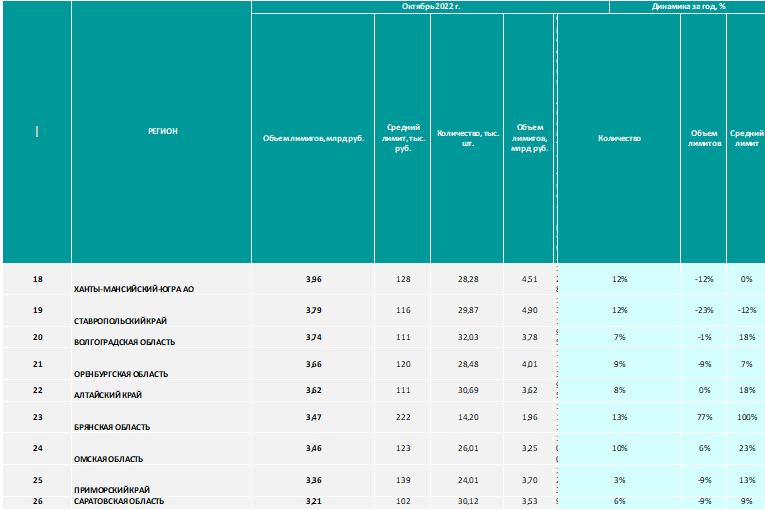
Task: Click quantity 26,01 cell
Action: [x=467, y=448]
